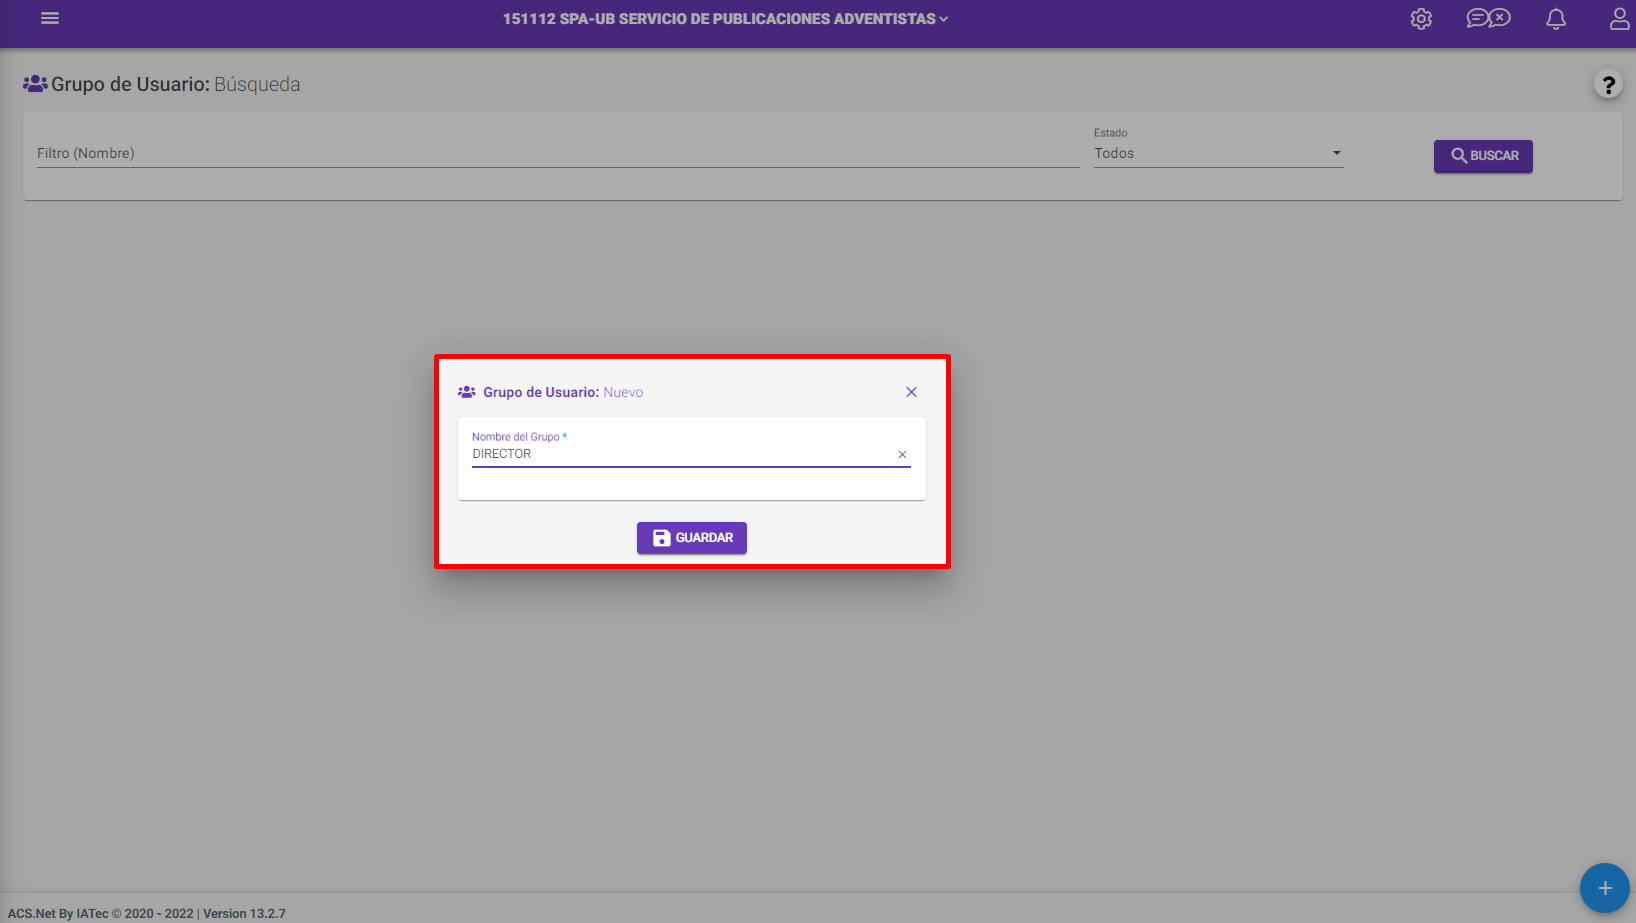The width and height of the screenshot is (1636, 923).
Task: Open the notifications bell
Action: click(x=1556, y=19)
